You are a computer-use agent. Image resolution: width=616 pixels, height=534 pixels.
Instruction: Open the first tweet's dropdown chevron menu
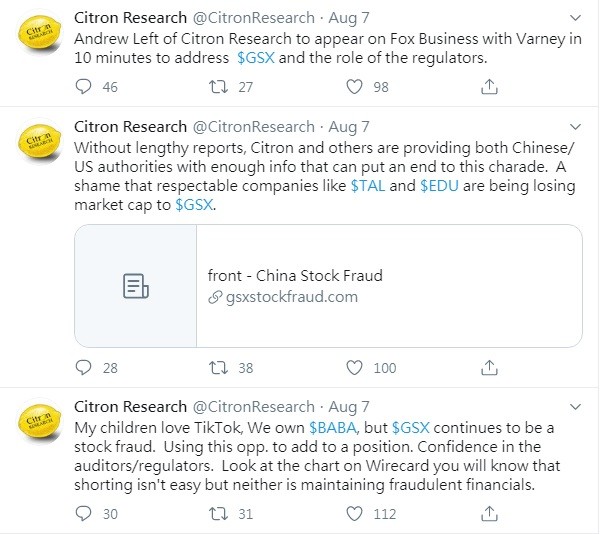575,18
